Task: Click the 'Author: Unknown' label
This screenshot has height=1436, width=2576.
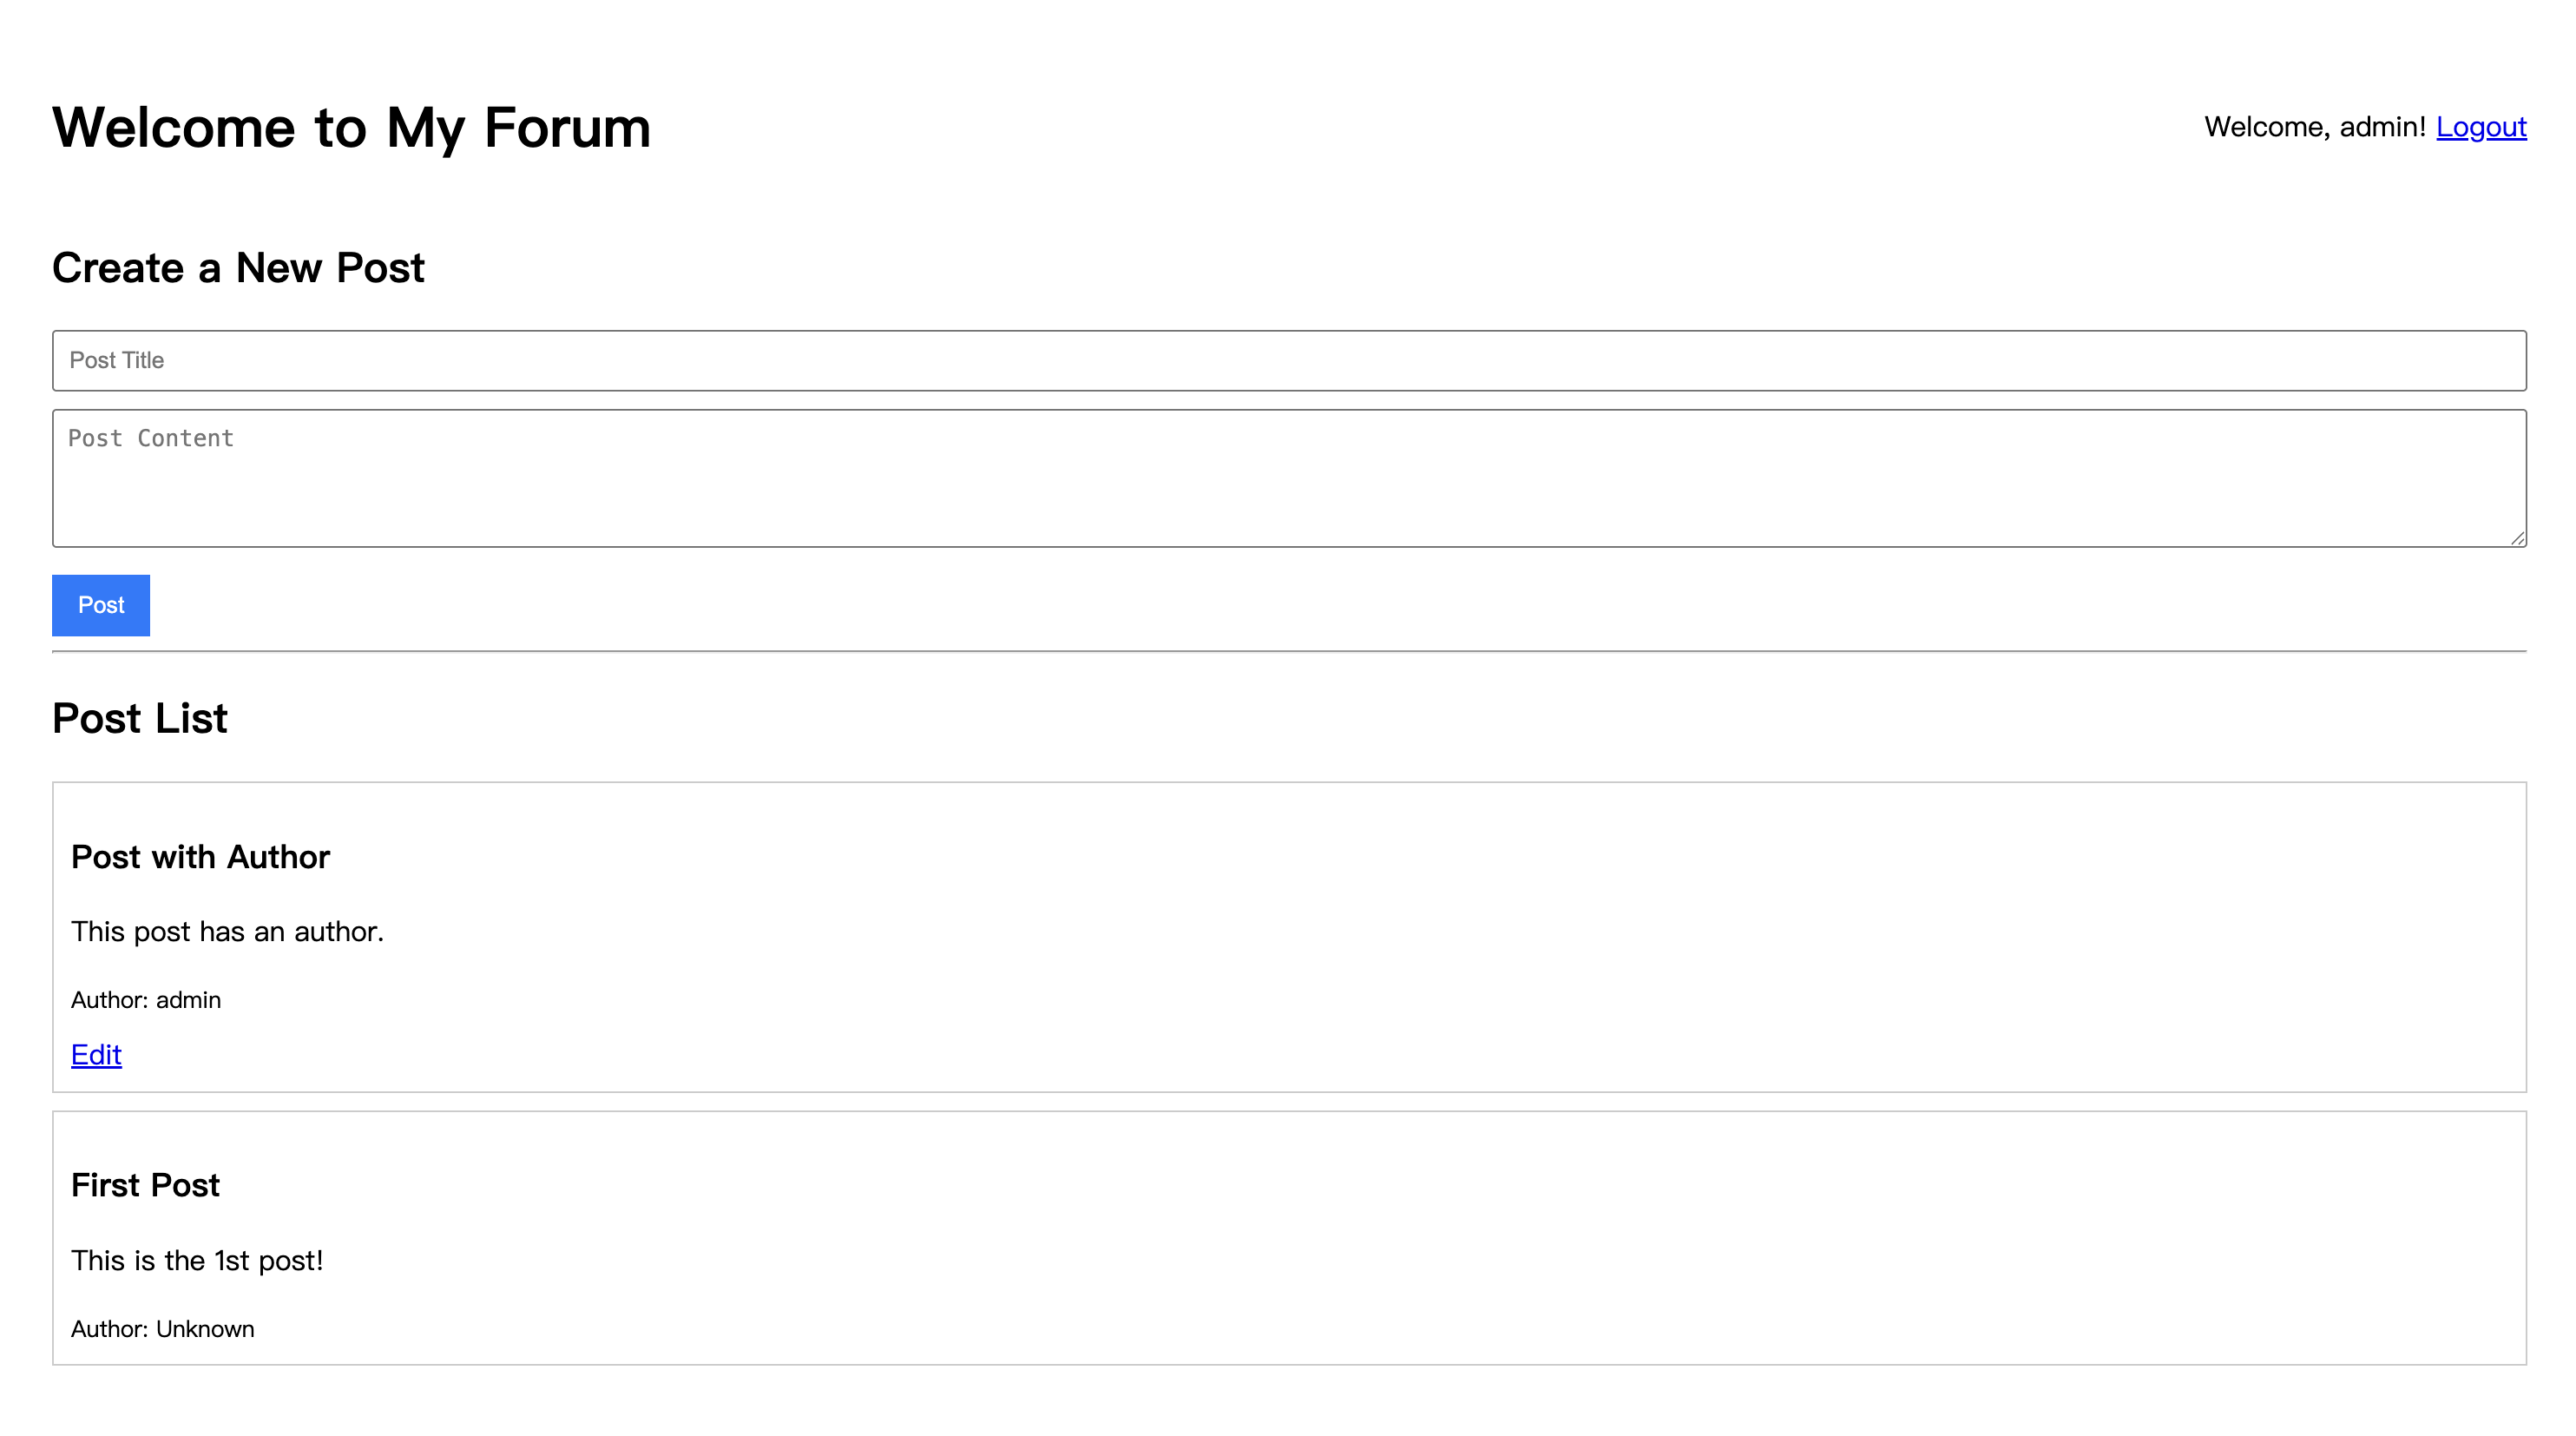Action: pos(162,1329)
